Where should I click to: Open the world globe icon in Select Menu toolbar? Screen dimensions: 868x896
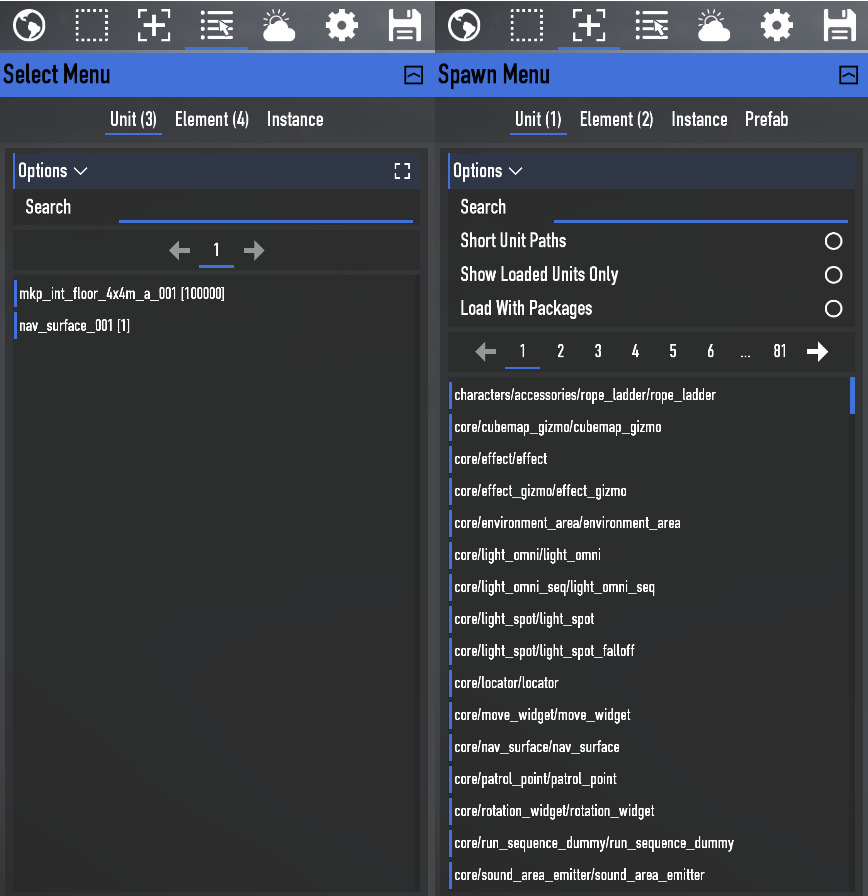click(x=29, y=26)
